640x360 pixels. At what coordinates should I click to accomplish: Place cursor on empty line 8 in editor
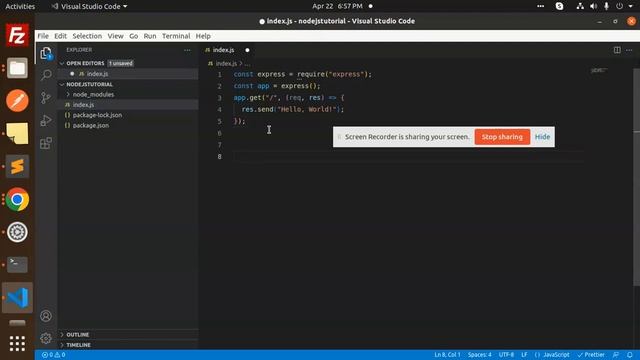tap(408, 157)
